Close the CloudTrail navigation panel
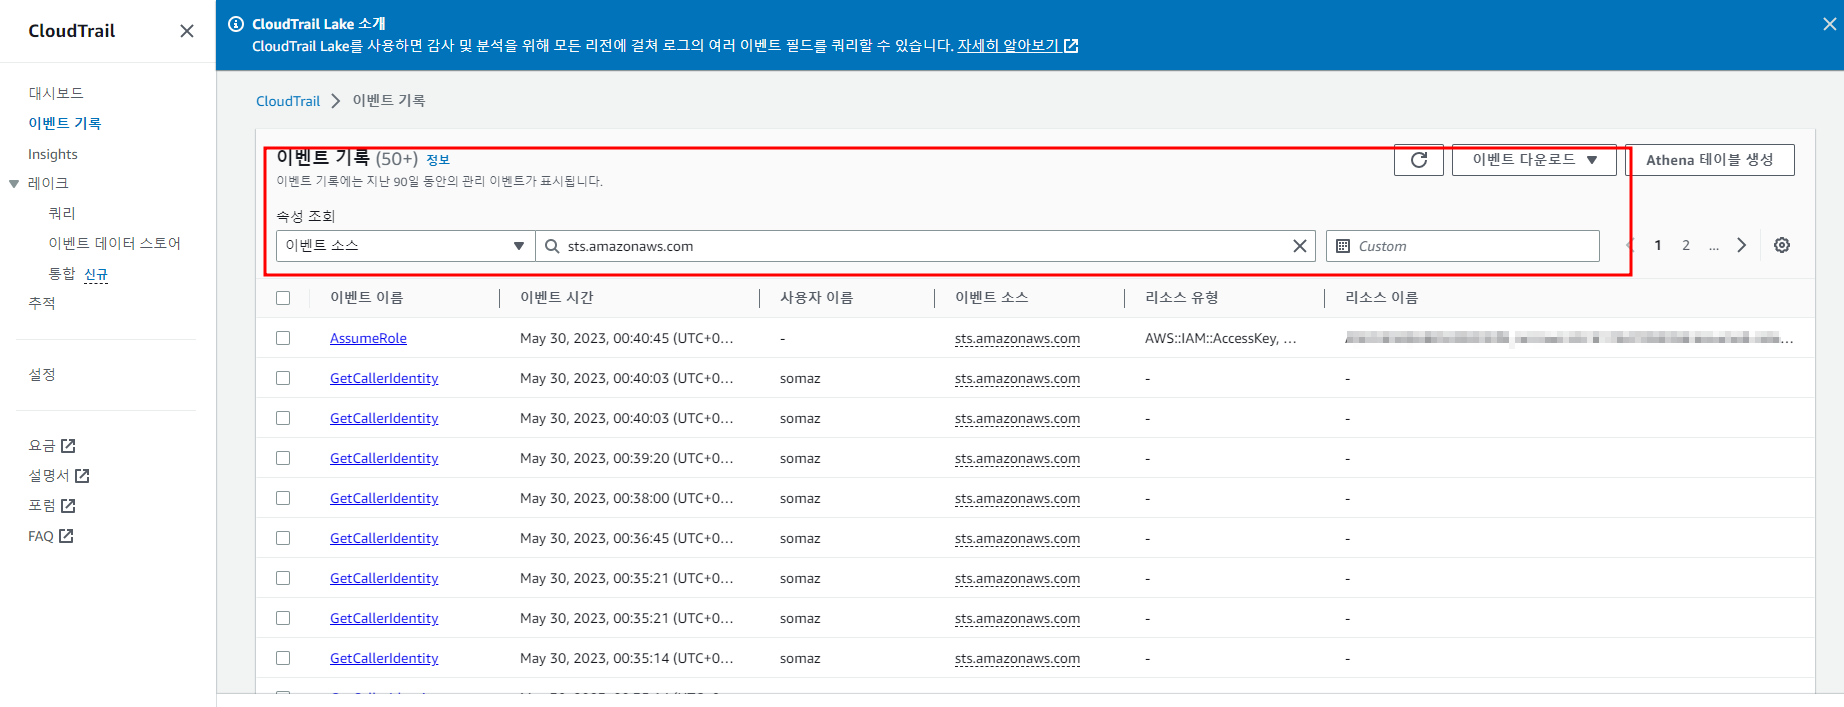The height and width of the screenshot is (707, 1844). (x=187, y=31)
